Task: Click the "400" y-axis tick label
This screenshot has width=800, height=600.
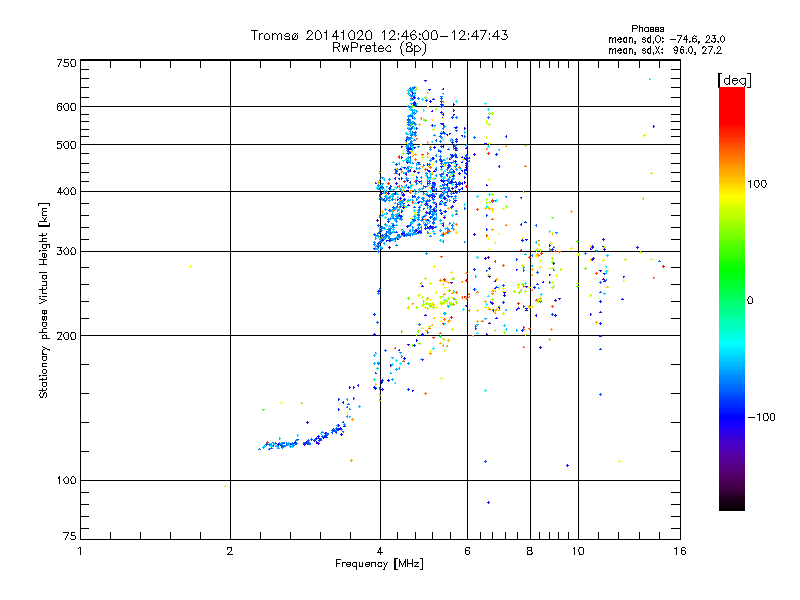Action: click(x=66, y=191)
